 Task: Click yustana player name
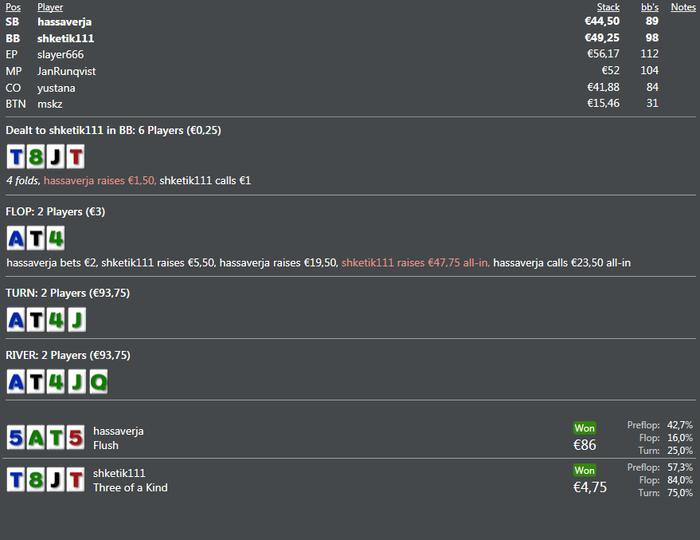click(x=56, y=88)
